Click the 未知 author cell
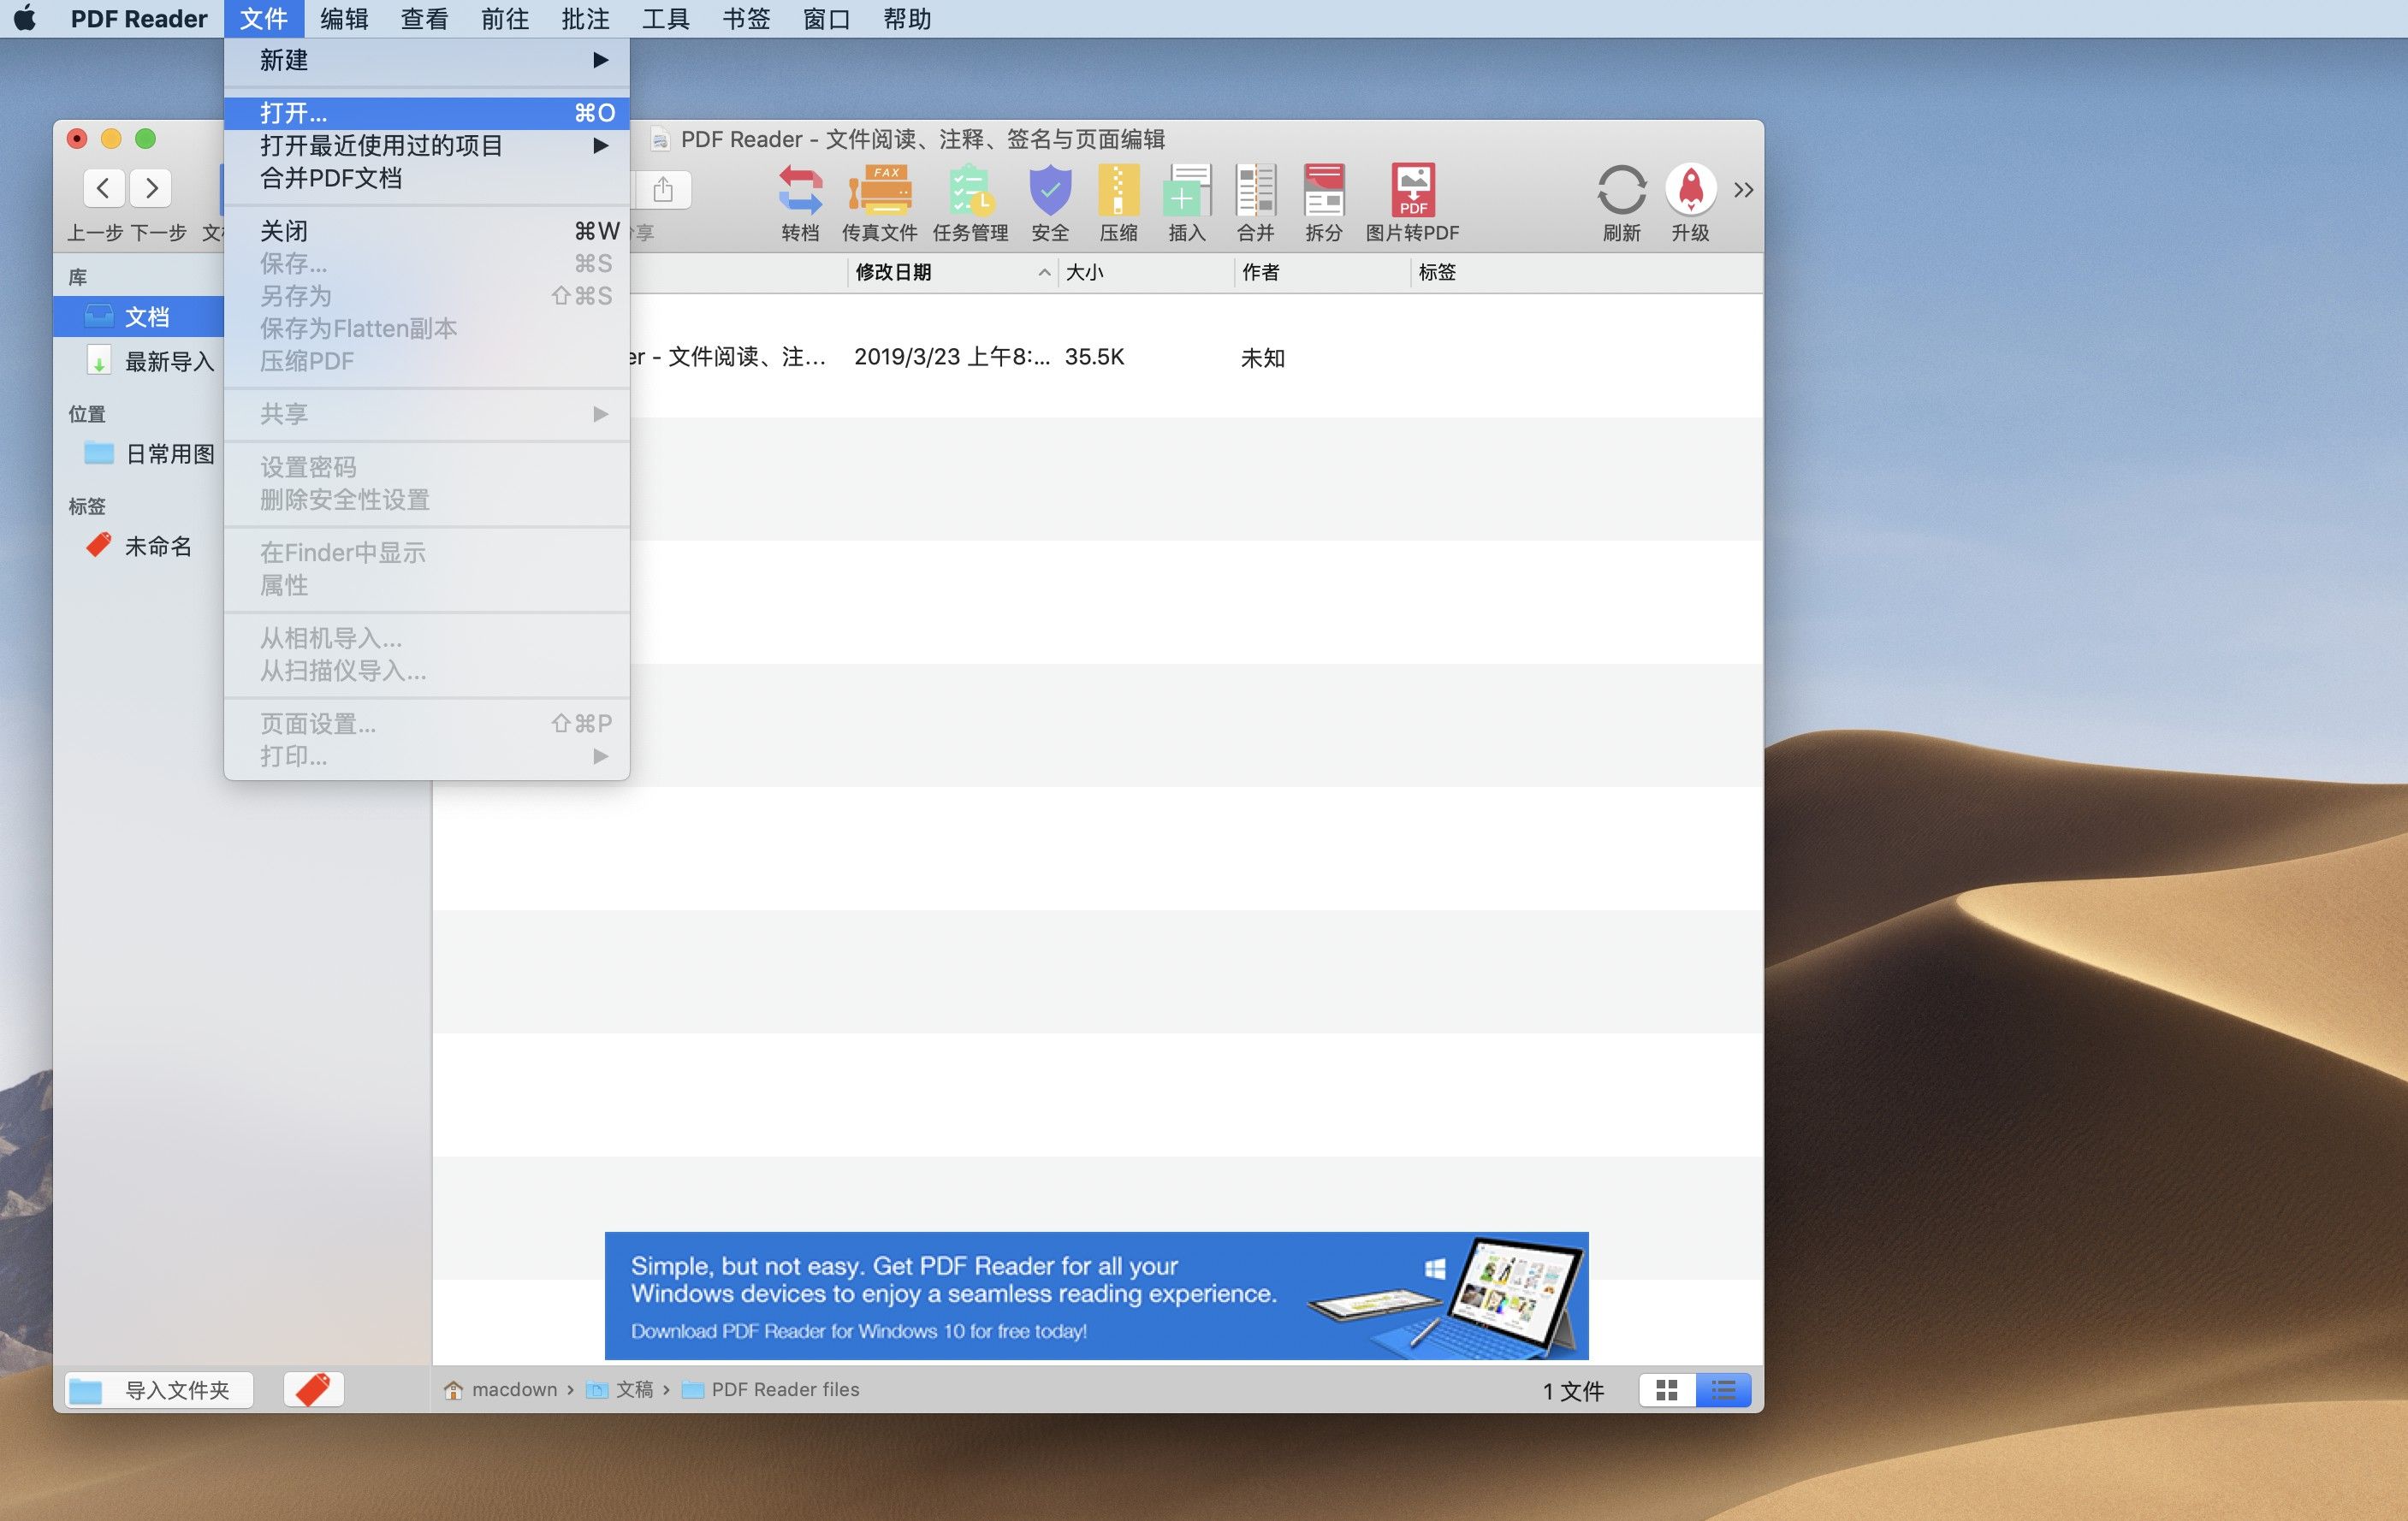The image size is (2408, 1521). pyautogui.click(x=1262, y=358)
